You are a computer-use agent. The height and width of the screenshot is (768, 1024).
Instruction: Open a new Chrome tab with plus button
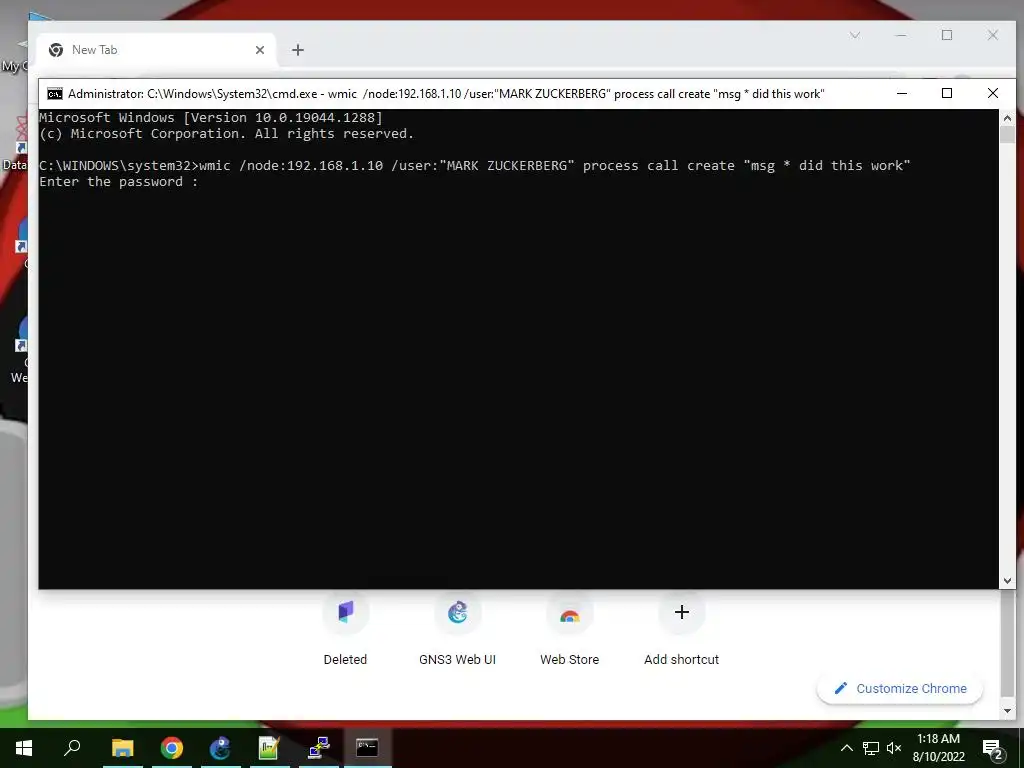click(x=298, y=50)
